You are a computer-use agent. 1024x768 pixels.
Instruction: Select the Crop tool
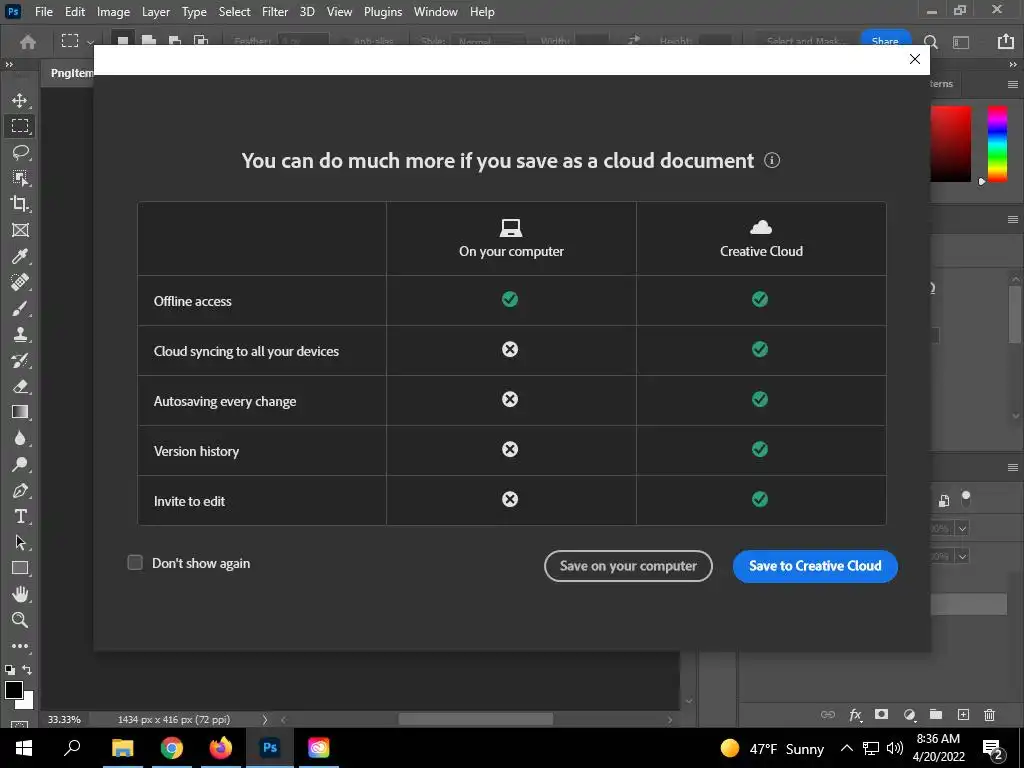coord(20,204)
